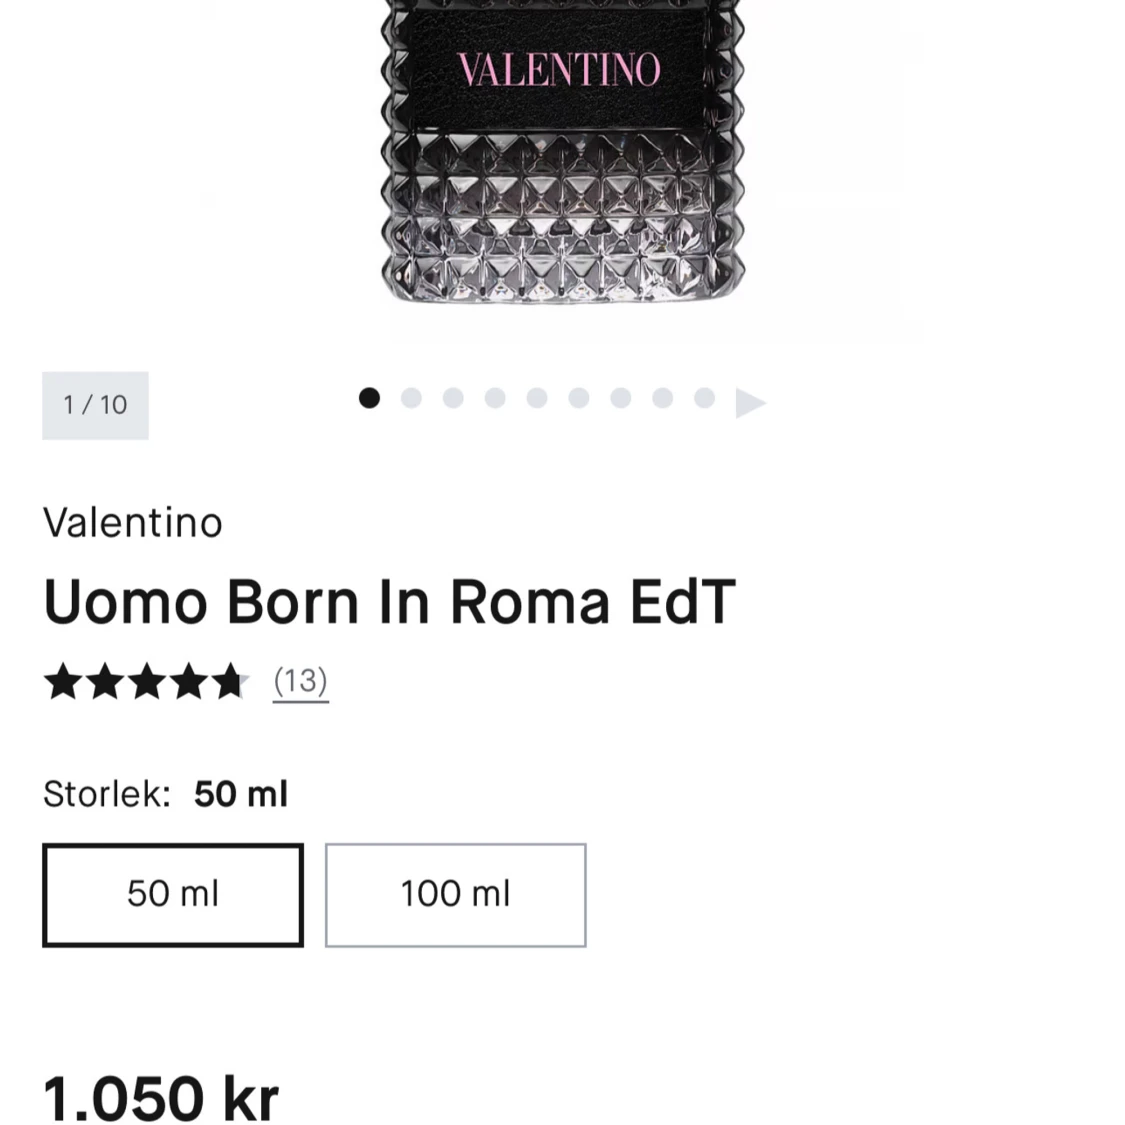Click the Valentino brand name

pos(131,522)
